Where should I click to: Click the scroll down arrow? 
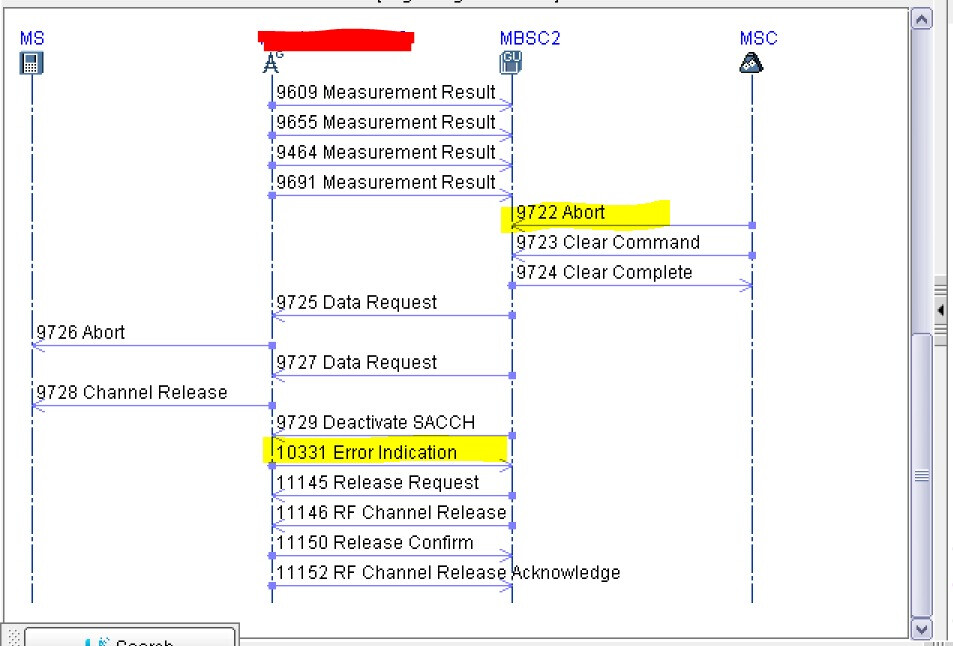click(x=921, y=628)
